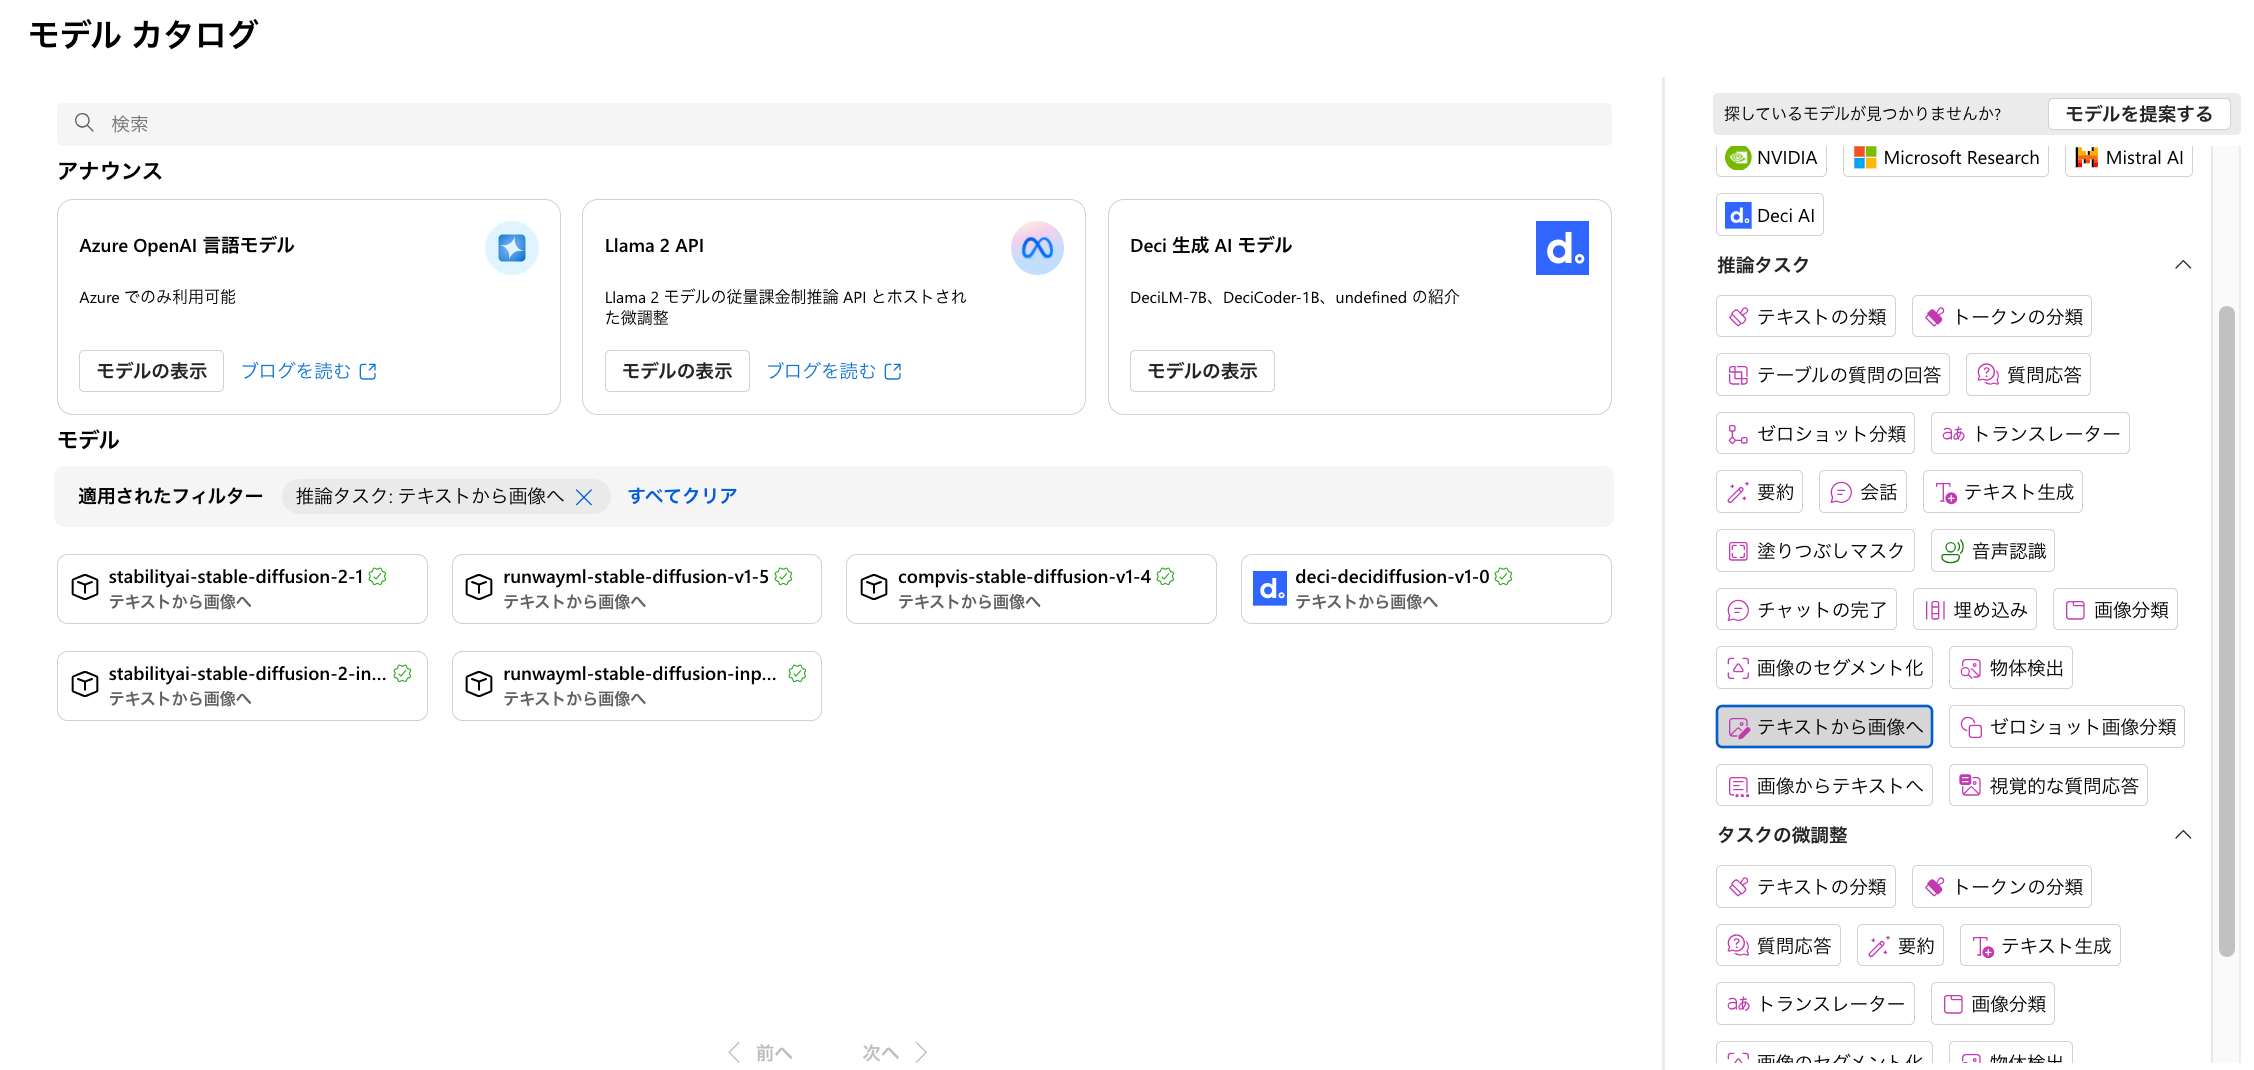Select the 音声認識 task filter

coord(1993,551)
